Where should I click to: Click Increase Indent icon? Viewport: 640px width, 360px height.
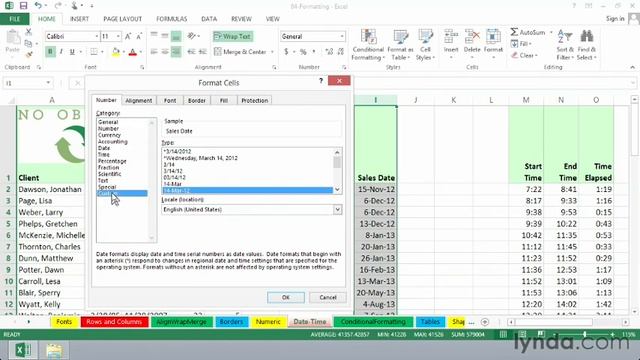[202, 52]
